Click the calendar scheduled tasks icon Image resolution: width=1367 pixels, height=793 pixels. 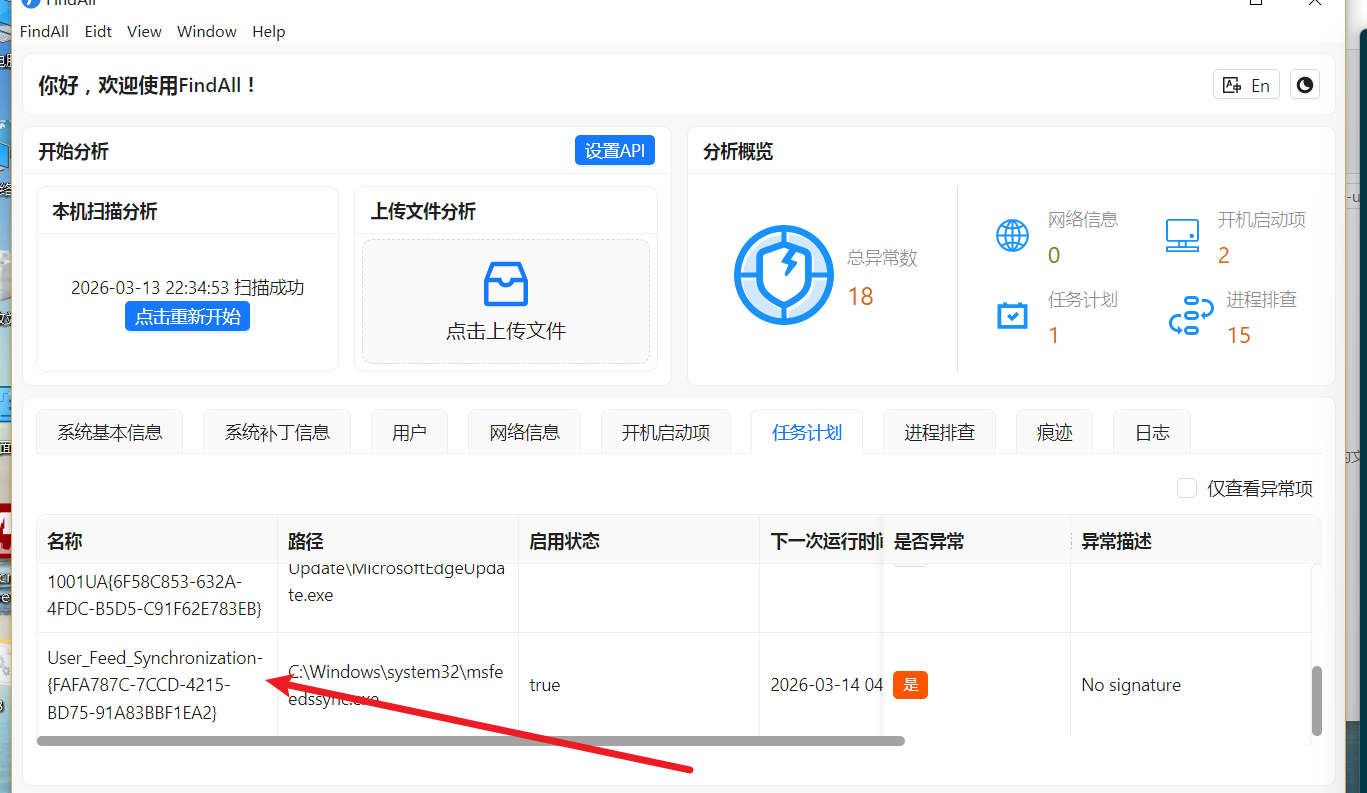click(1012, 316)
